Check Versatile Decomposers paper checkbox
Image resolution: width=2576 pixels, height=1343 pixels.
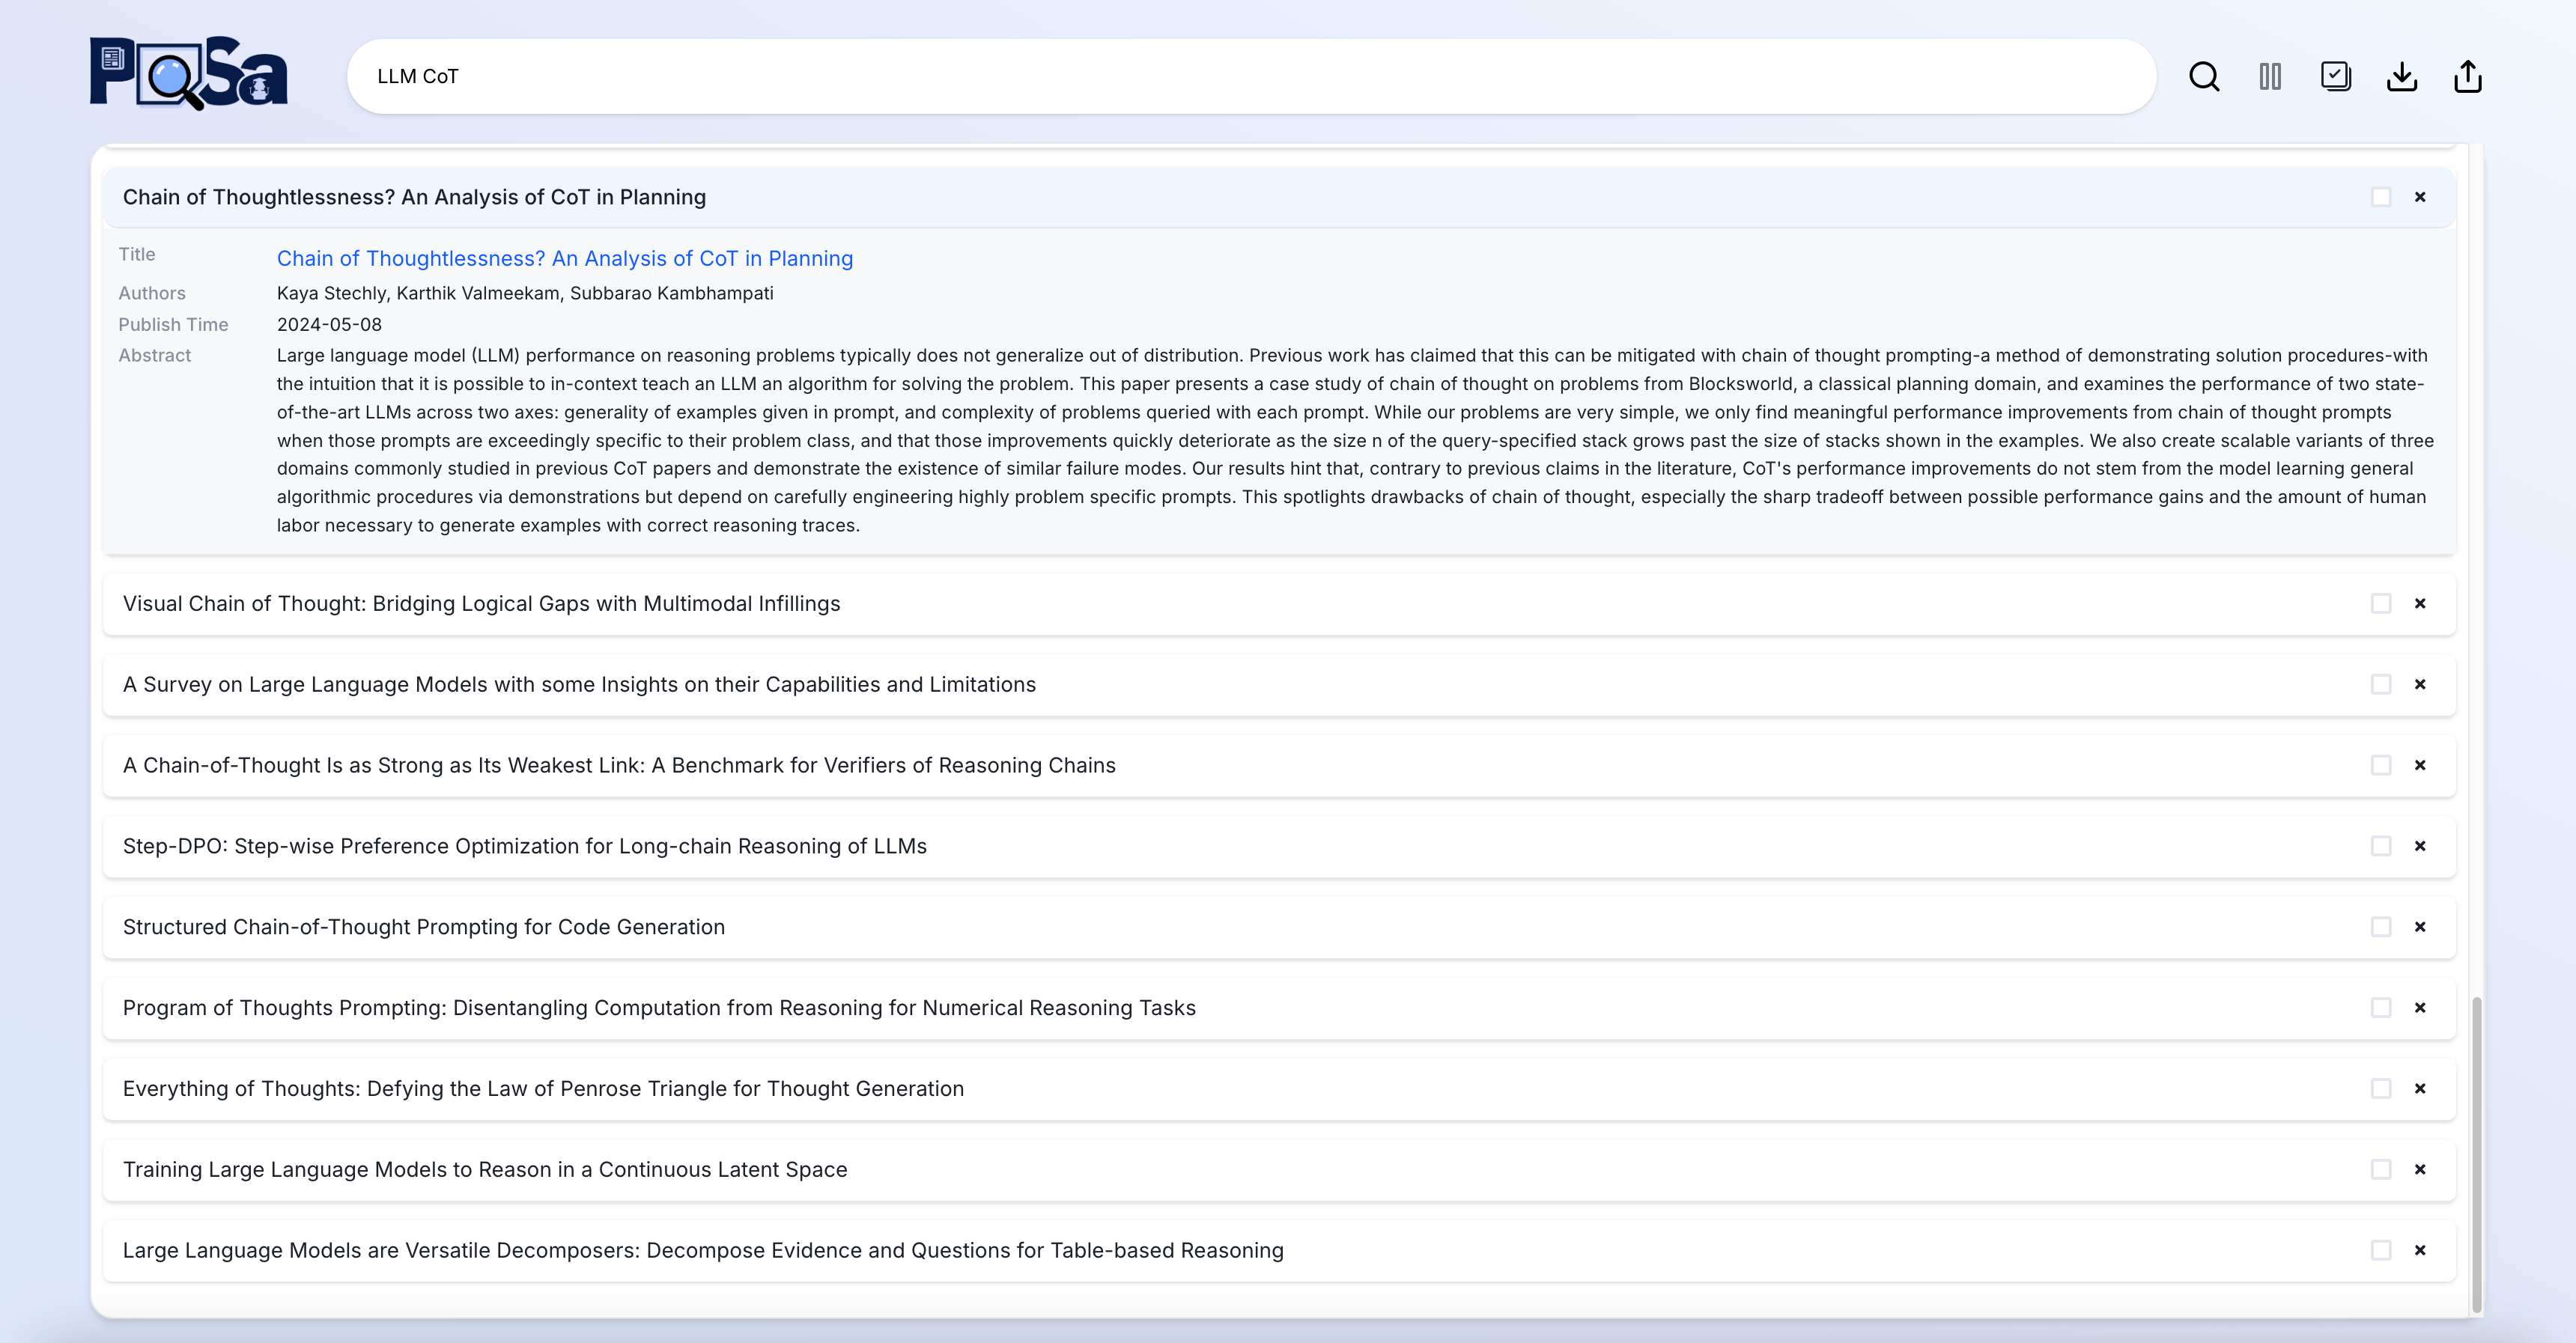point(2381,1250)
